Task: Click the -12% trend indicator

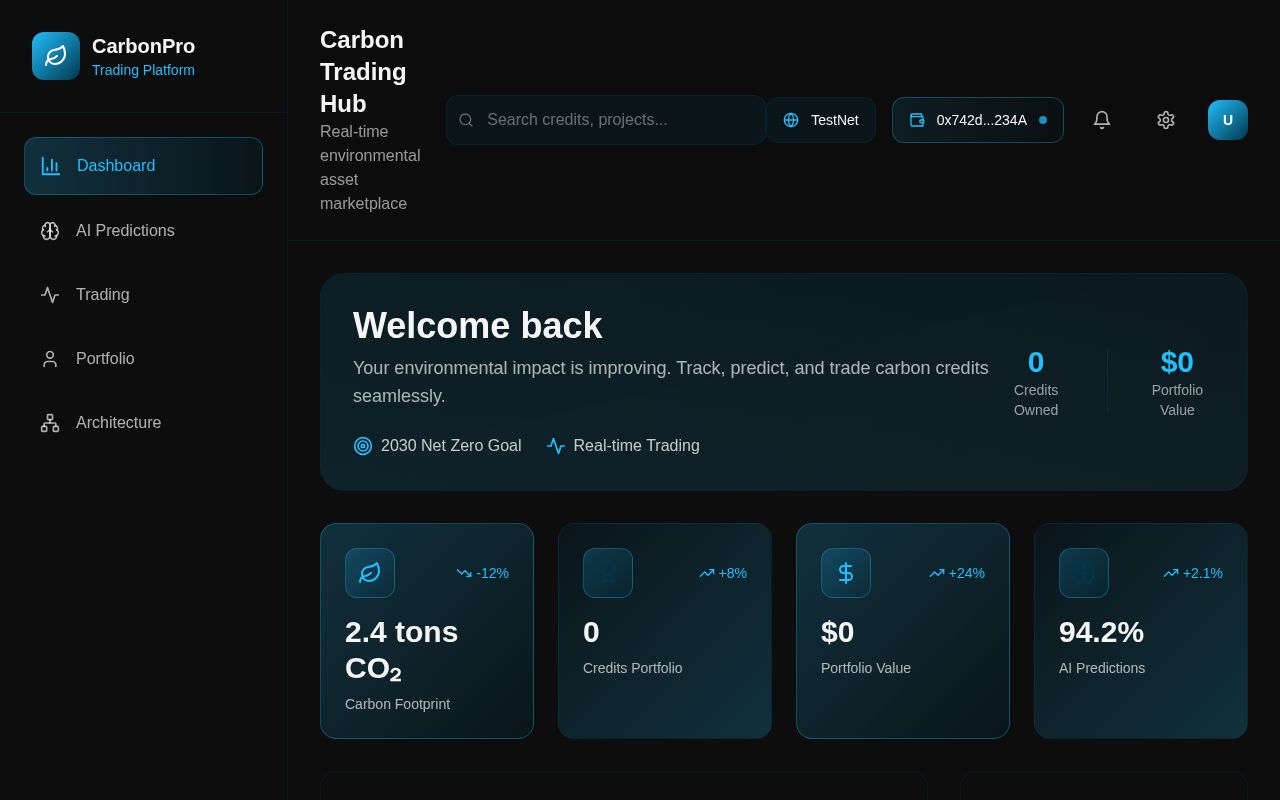Action: tap(483, 573)
